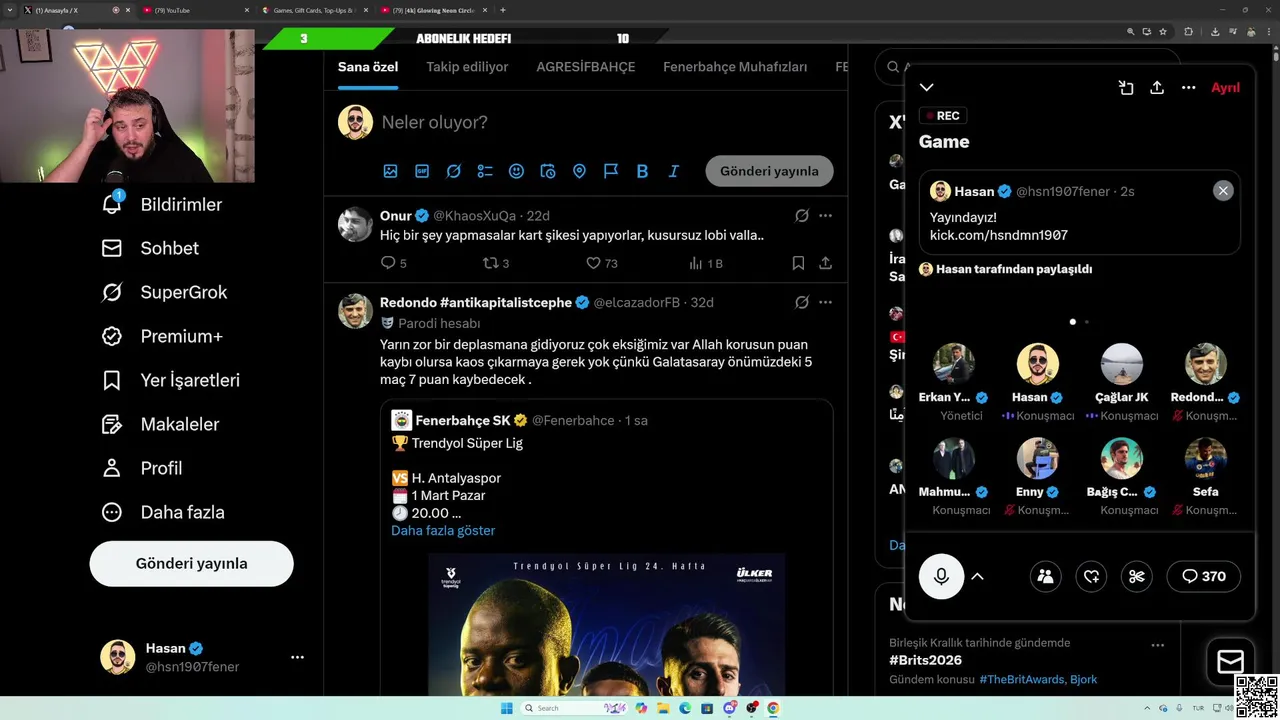The image size is (1280, 720).
Task: Switch to YouTube browser tab
Action: point(193,10)
